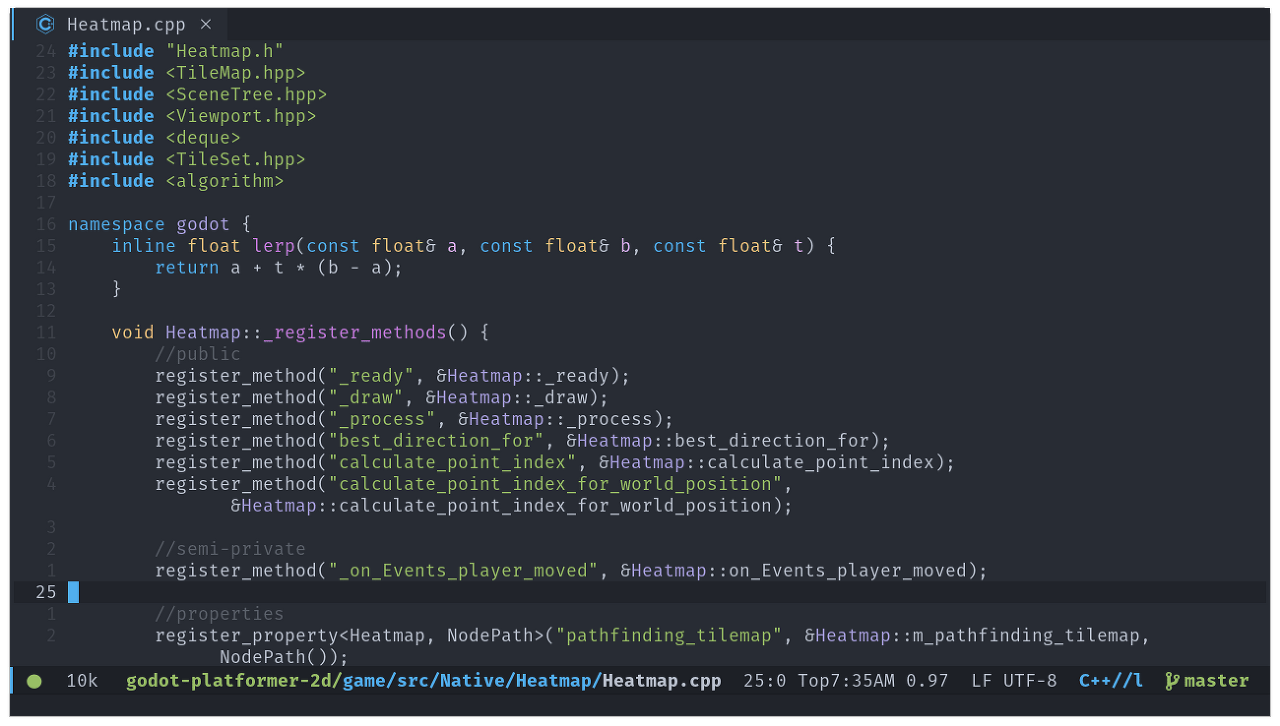Click the green status dot in the modeline
Viewport: 1280px width, 726px height.
tap(34, 682)
